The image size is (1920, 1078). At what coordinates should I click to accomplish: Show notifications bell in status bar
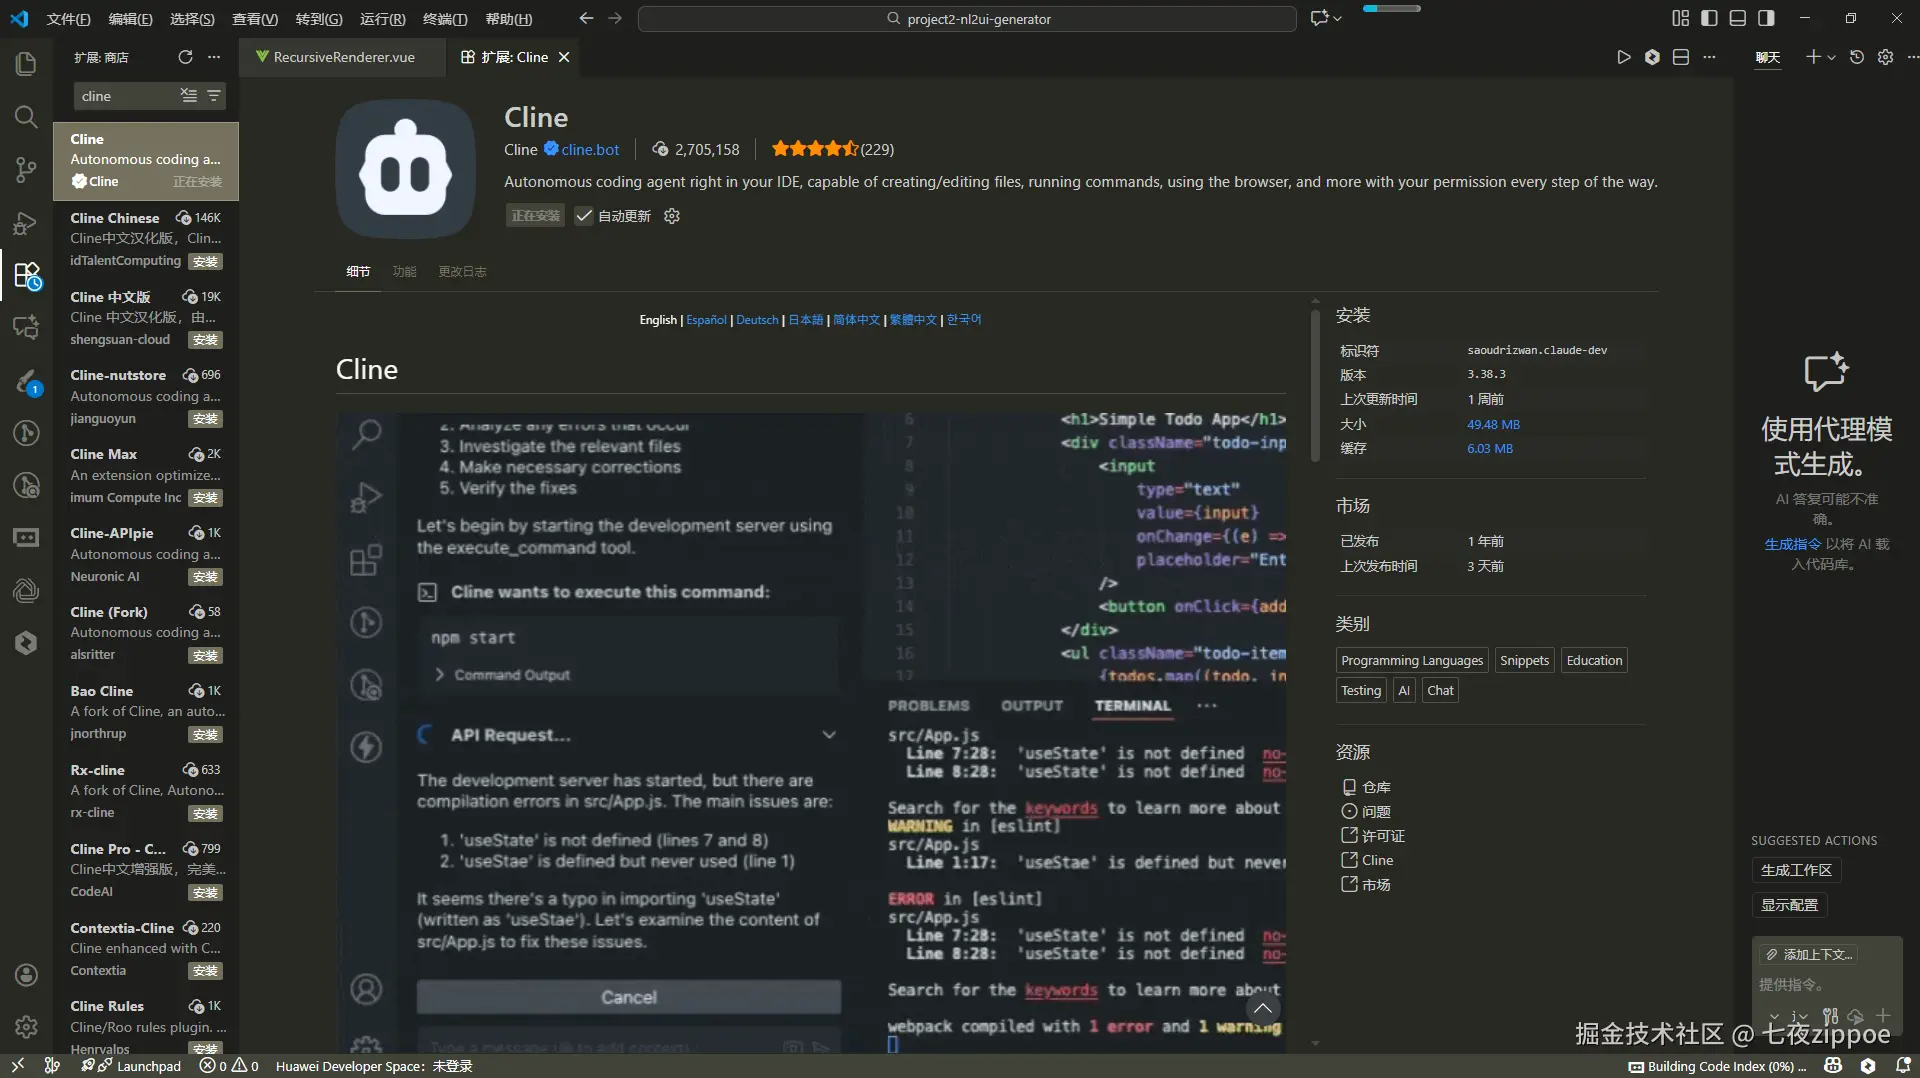[x=1903, y=1066]
